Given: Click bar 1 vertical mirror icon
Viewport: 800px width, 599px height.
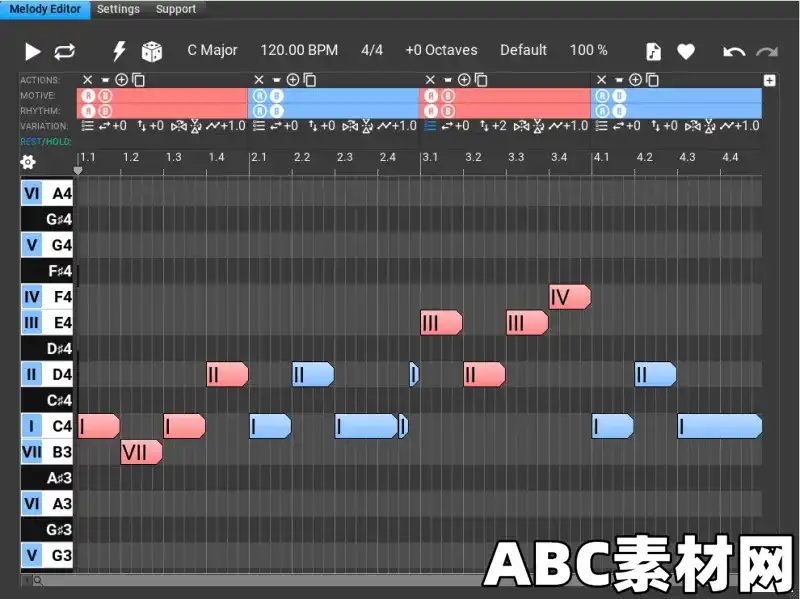Looking at the screenshot, I should (196, 126).
